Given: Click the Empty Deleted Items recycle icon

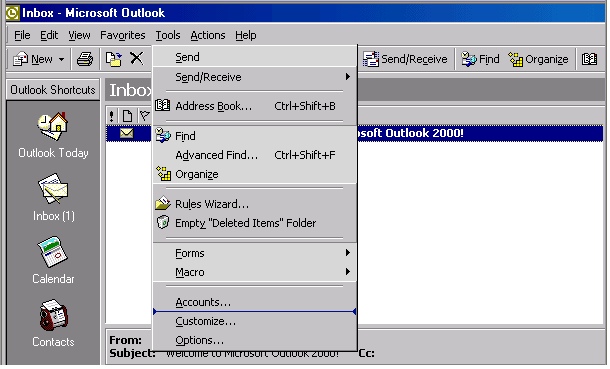Looking at the screenshot, I should (x=163, y=222).
